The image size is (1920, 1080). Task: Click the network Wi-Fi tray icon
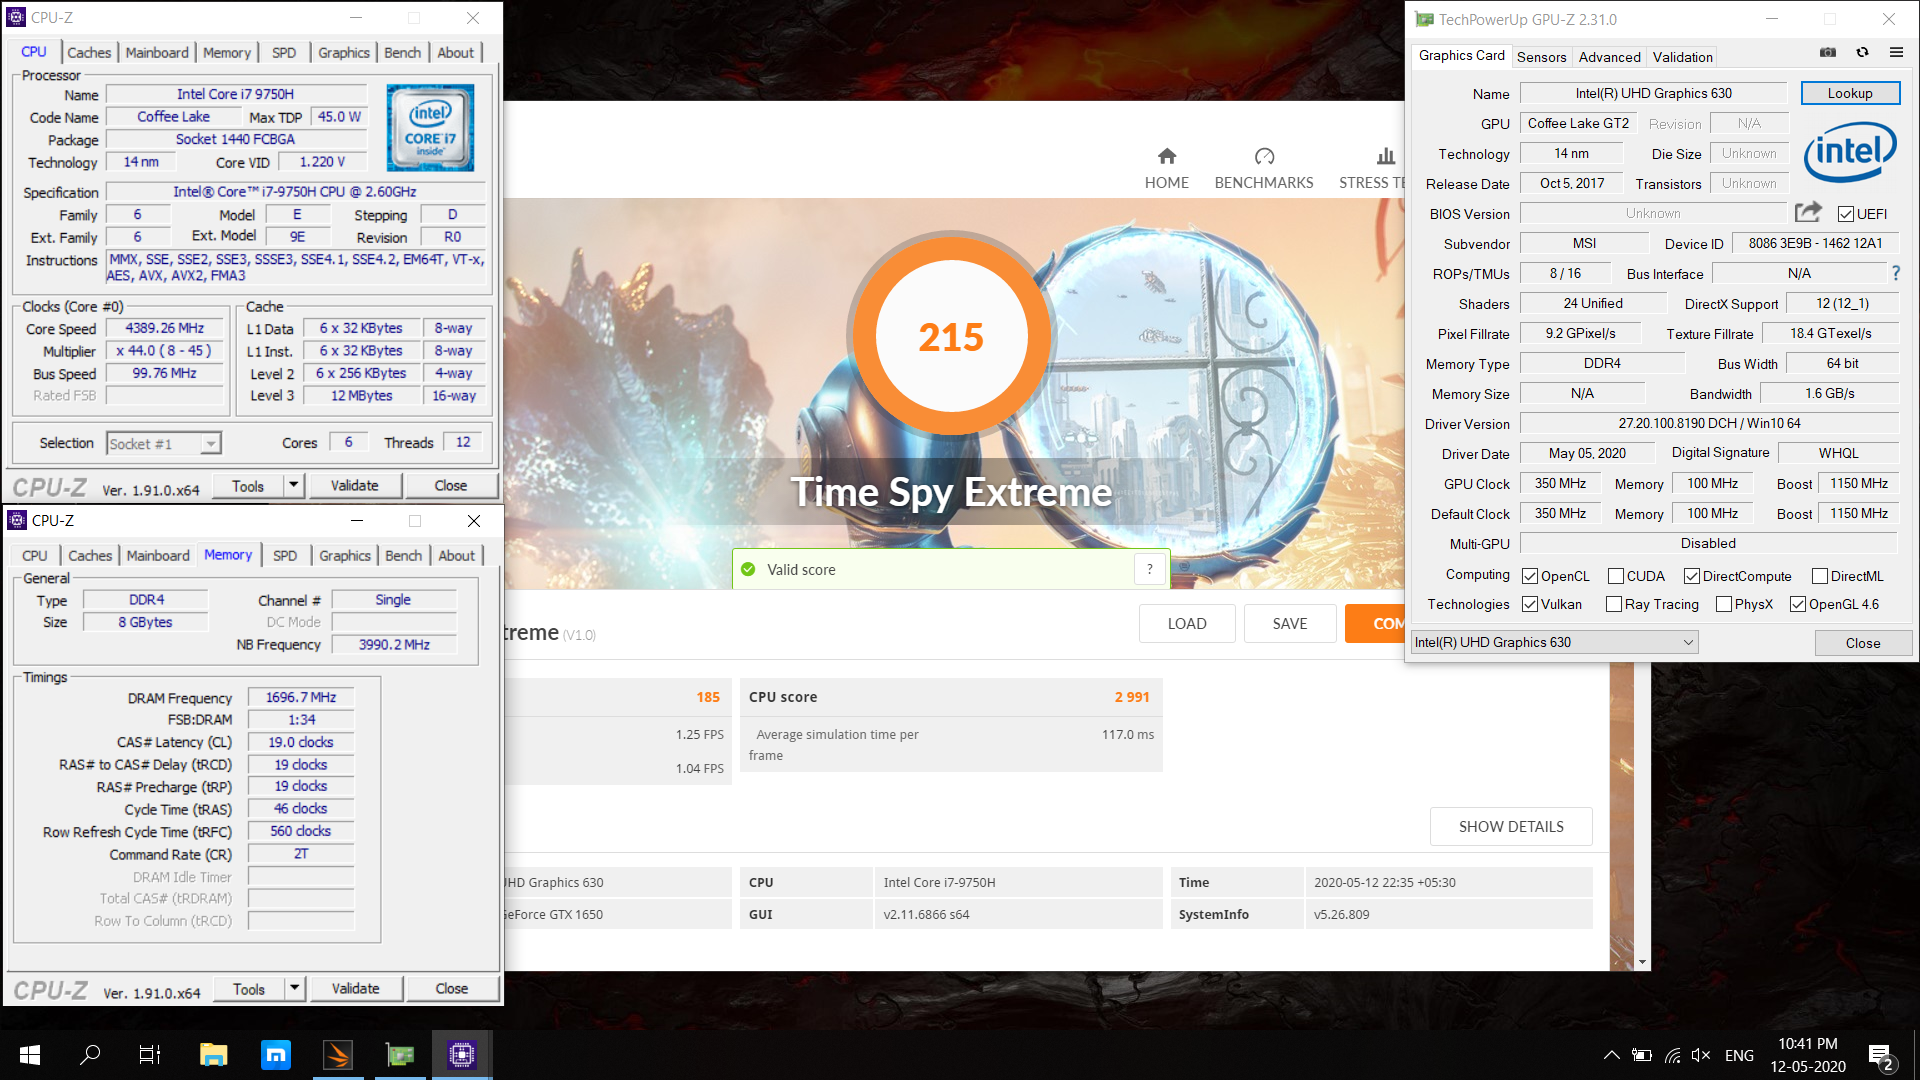pyautogui.click(x=1672, y=1055)
